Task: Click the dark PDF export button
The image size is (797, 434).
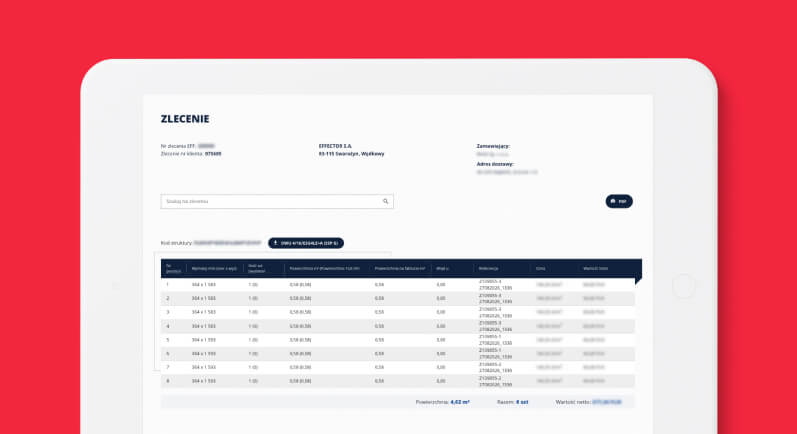Action: click(x=619, y=201)
